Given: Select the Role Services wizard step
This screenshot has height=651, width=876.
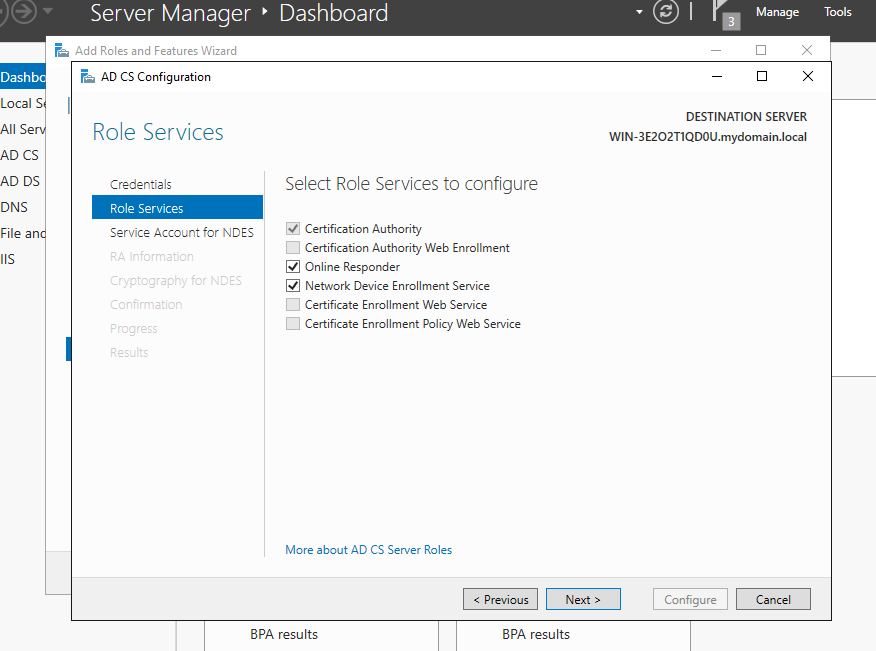Looking at the screenshot, I should (x=177, y=208).
